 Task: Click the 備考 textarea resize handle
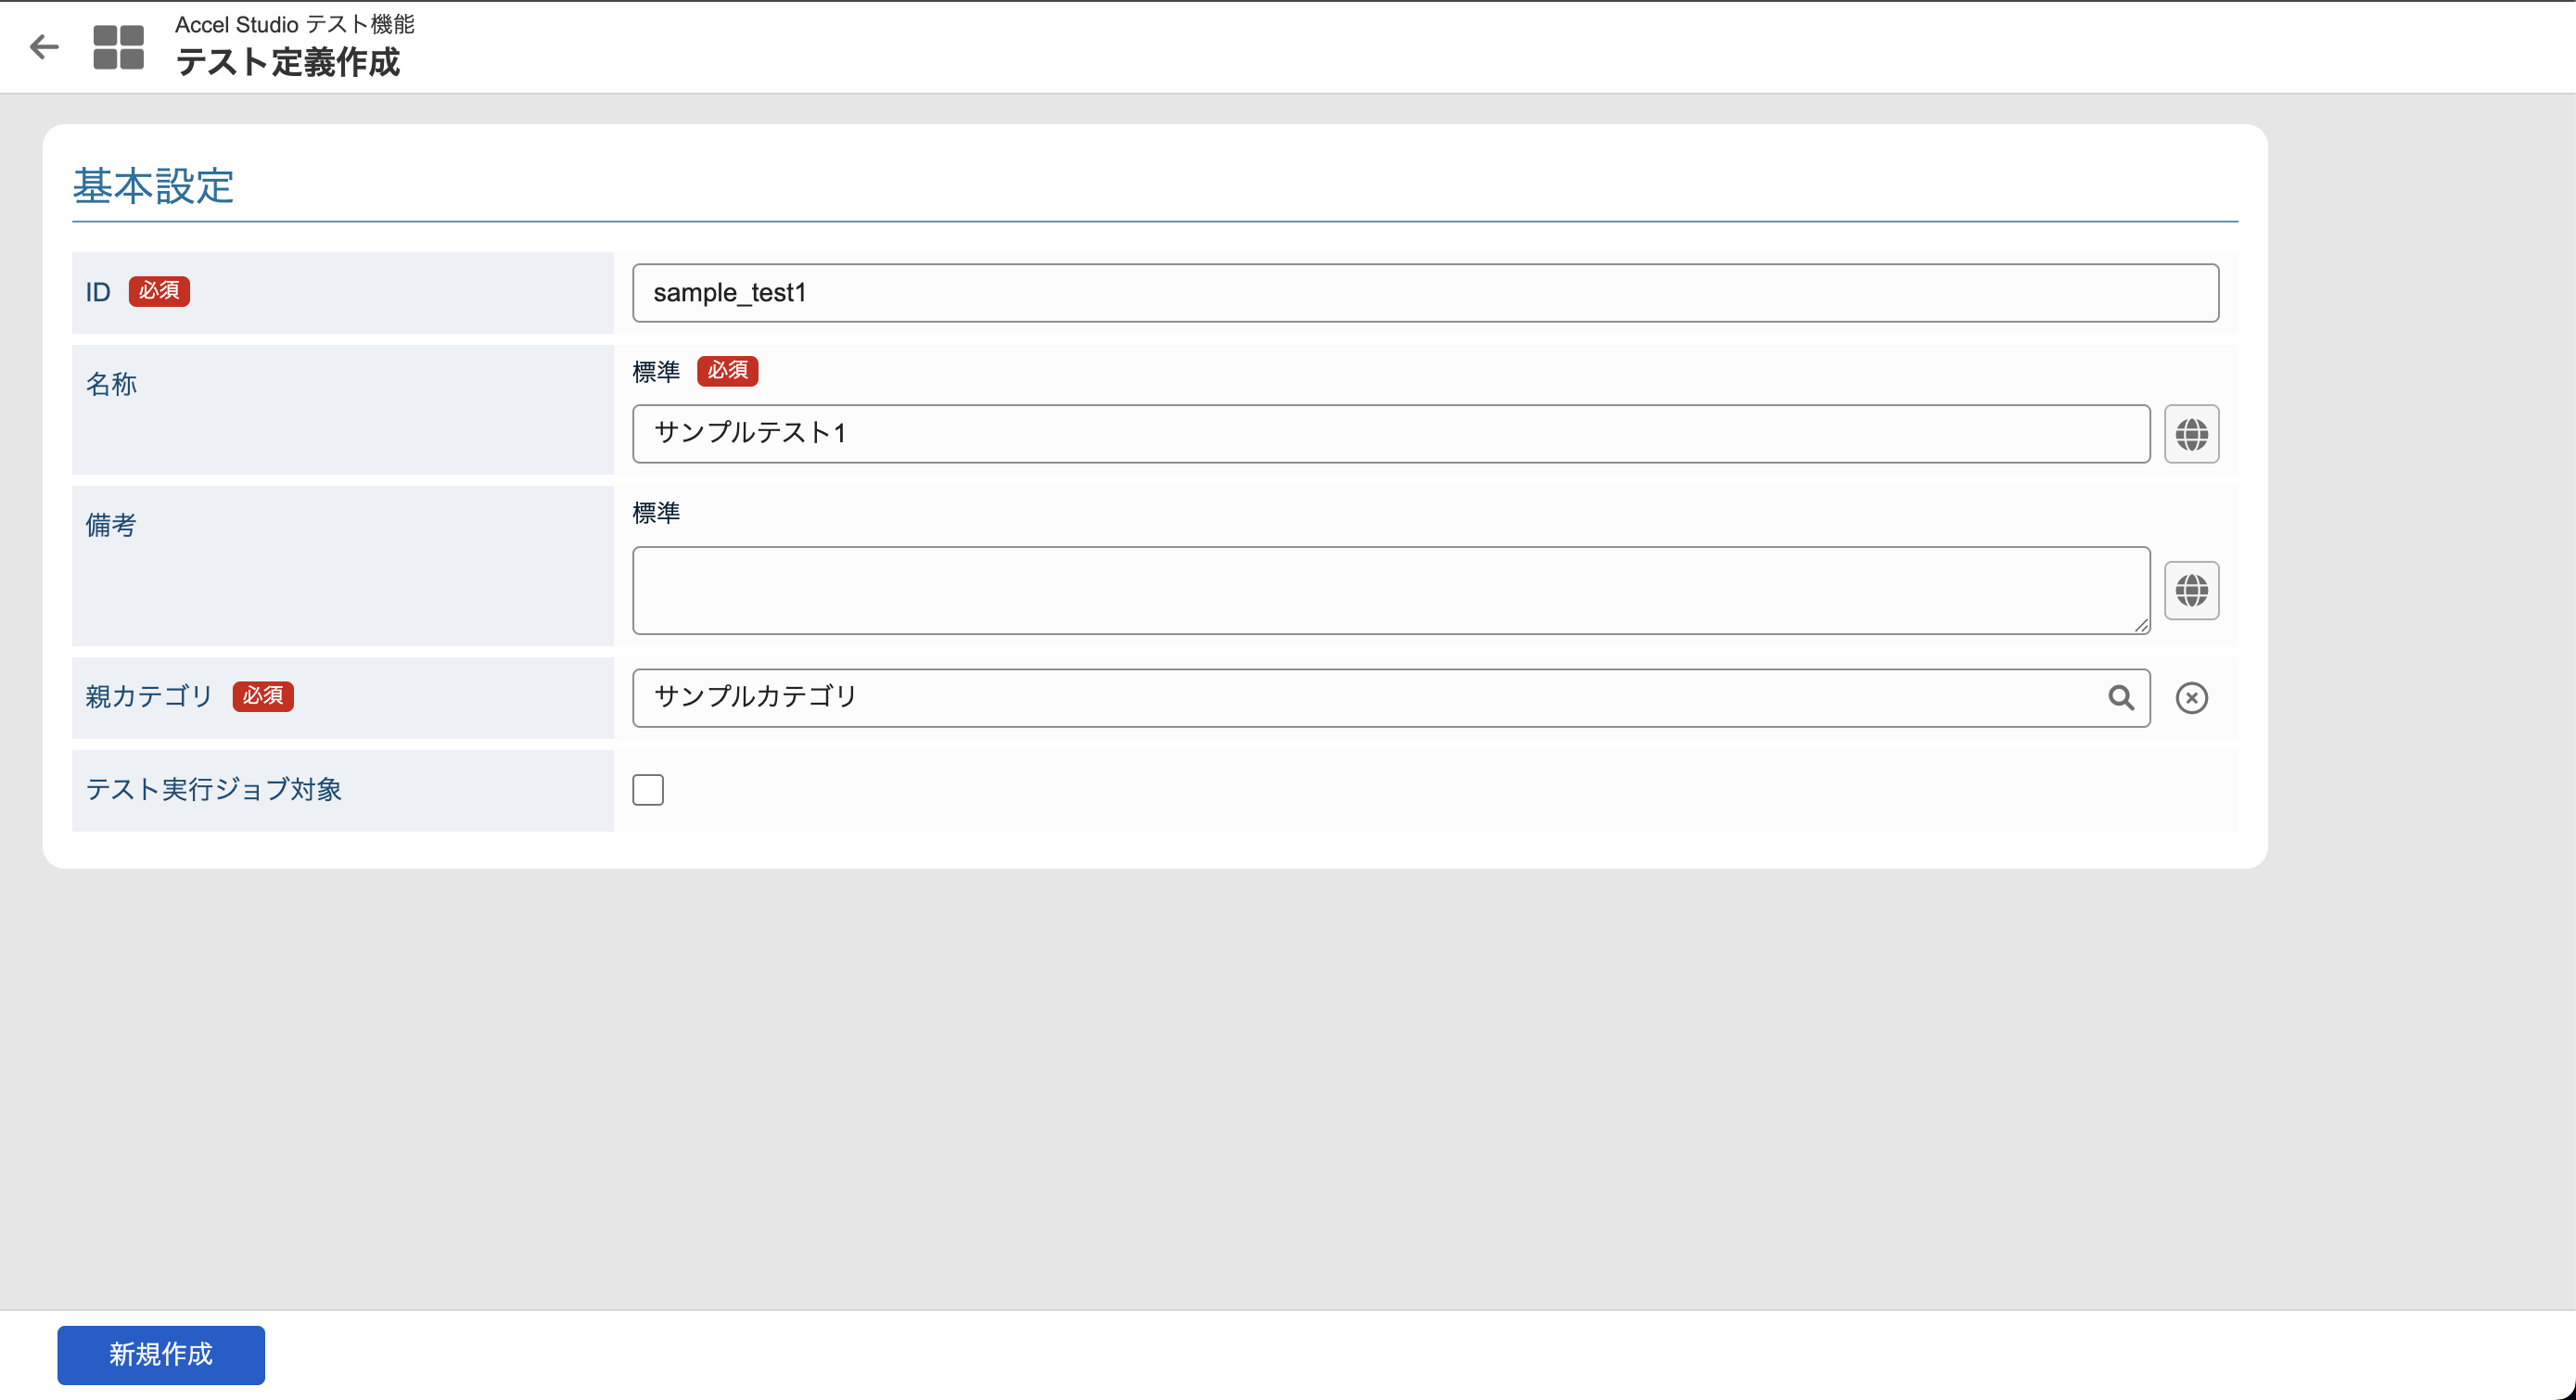click(x=2140, y=625)
